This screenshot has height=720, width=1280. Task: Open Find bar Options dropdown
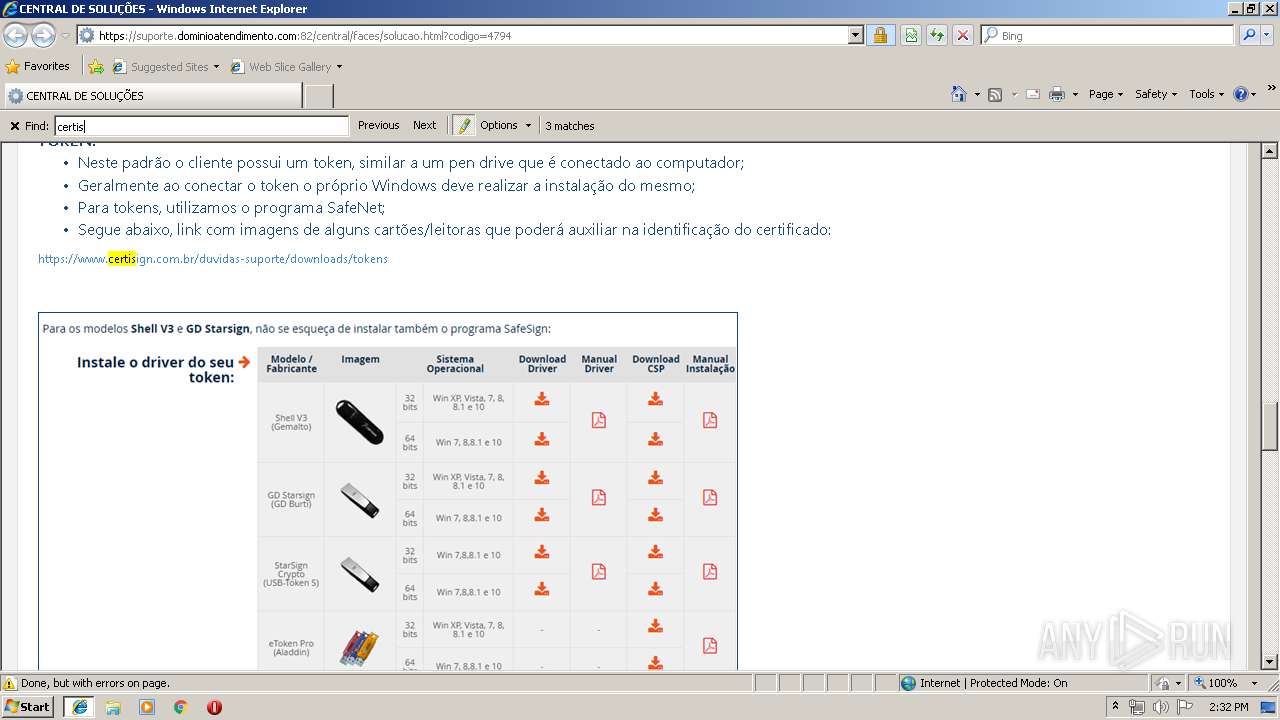point(506,125)
